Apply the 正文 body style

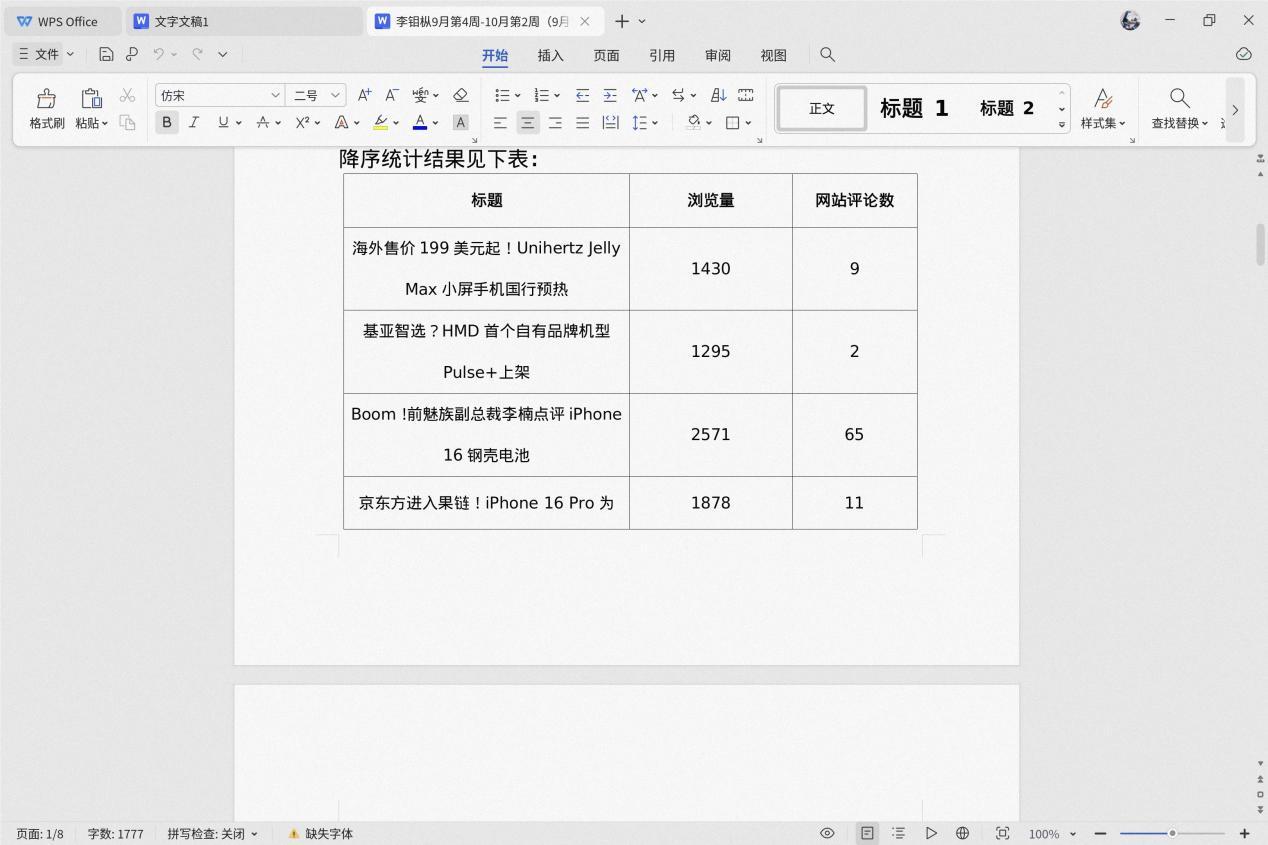822,108
